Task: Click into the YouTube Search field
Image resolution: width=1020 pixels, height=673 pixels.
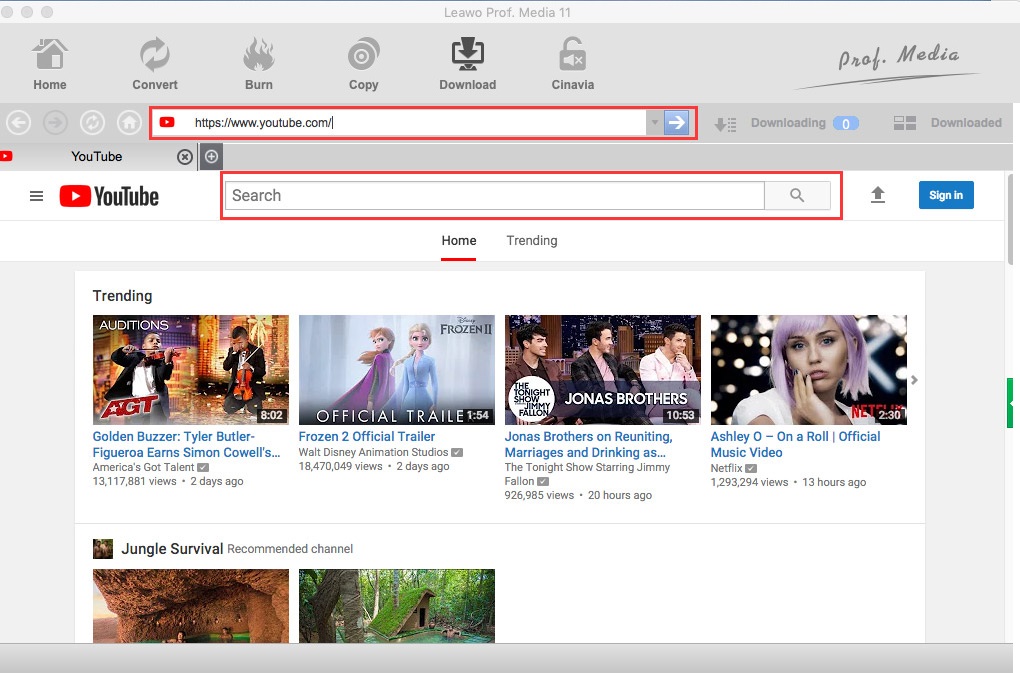Action: pos(495,196)
